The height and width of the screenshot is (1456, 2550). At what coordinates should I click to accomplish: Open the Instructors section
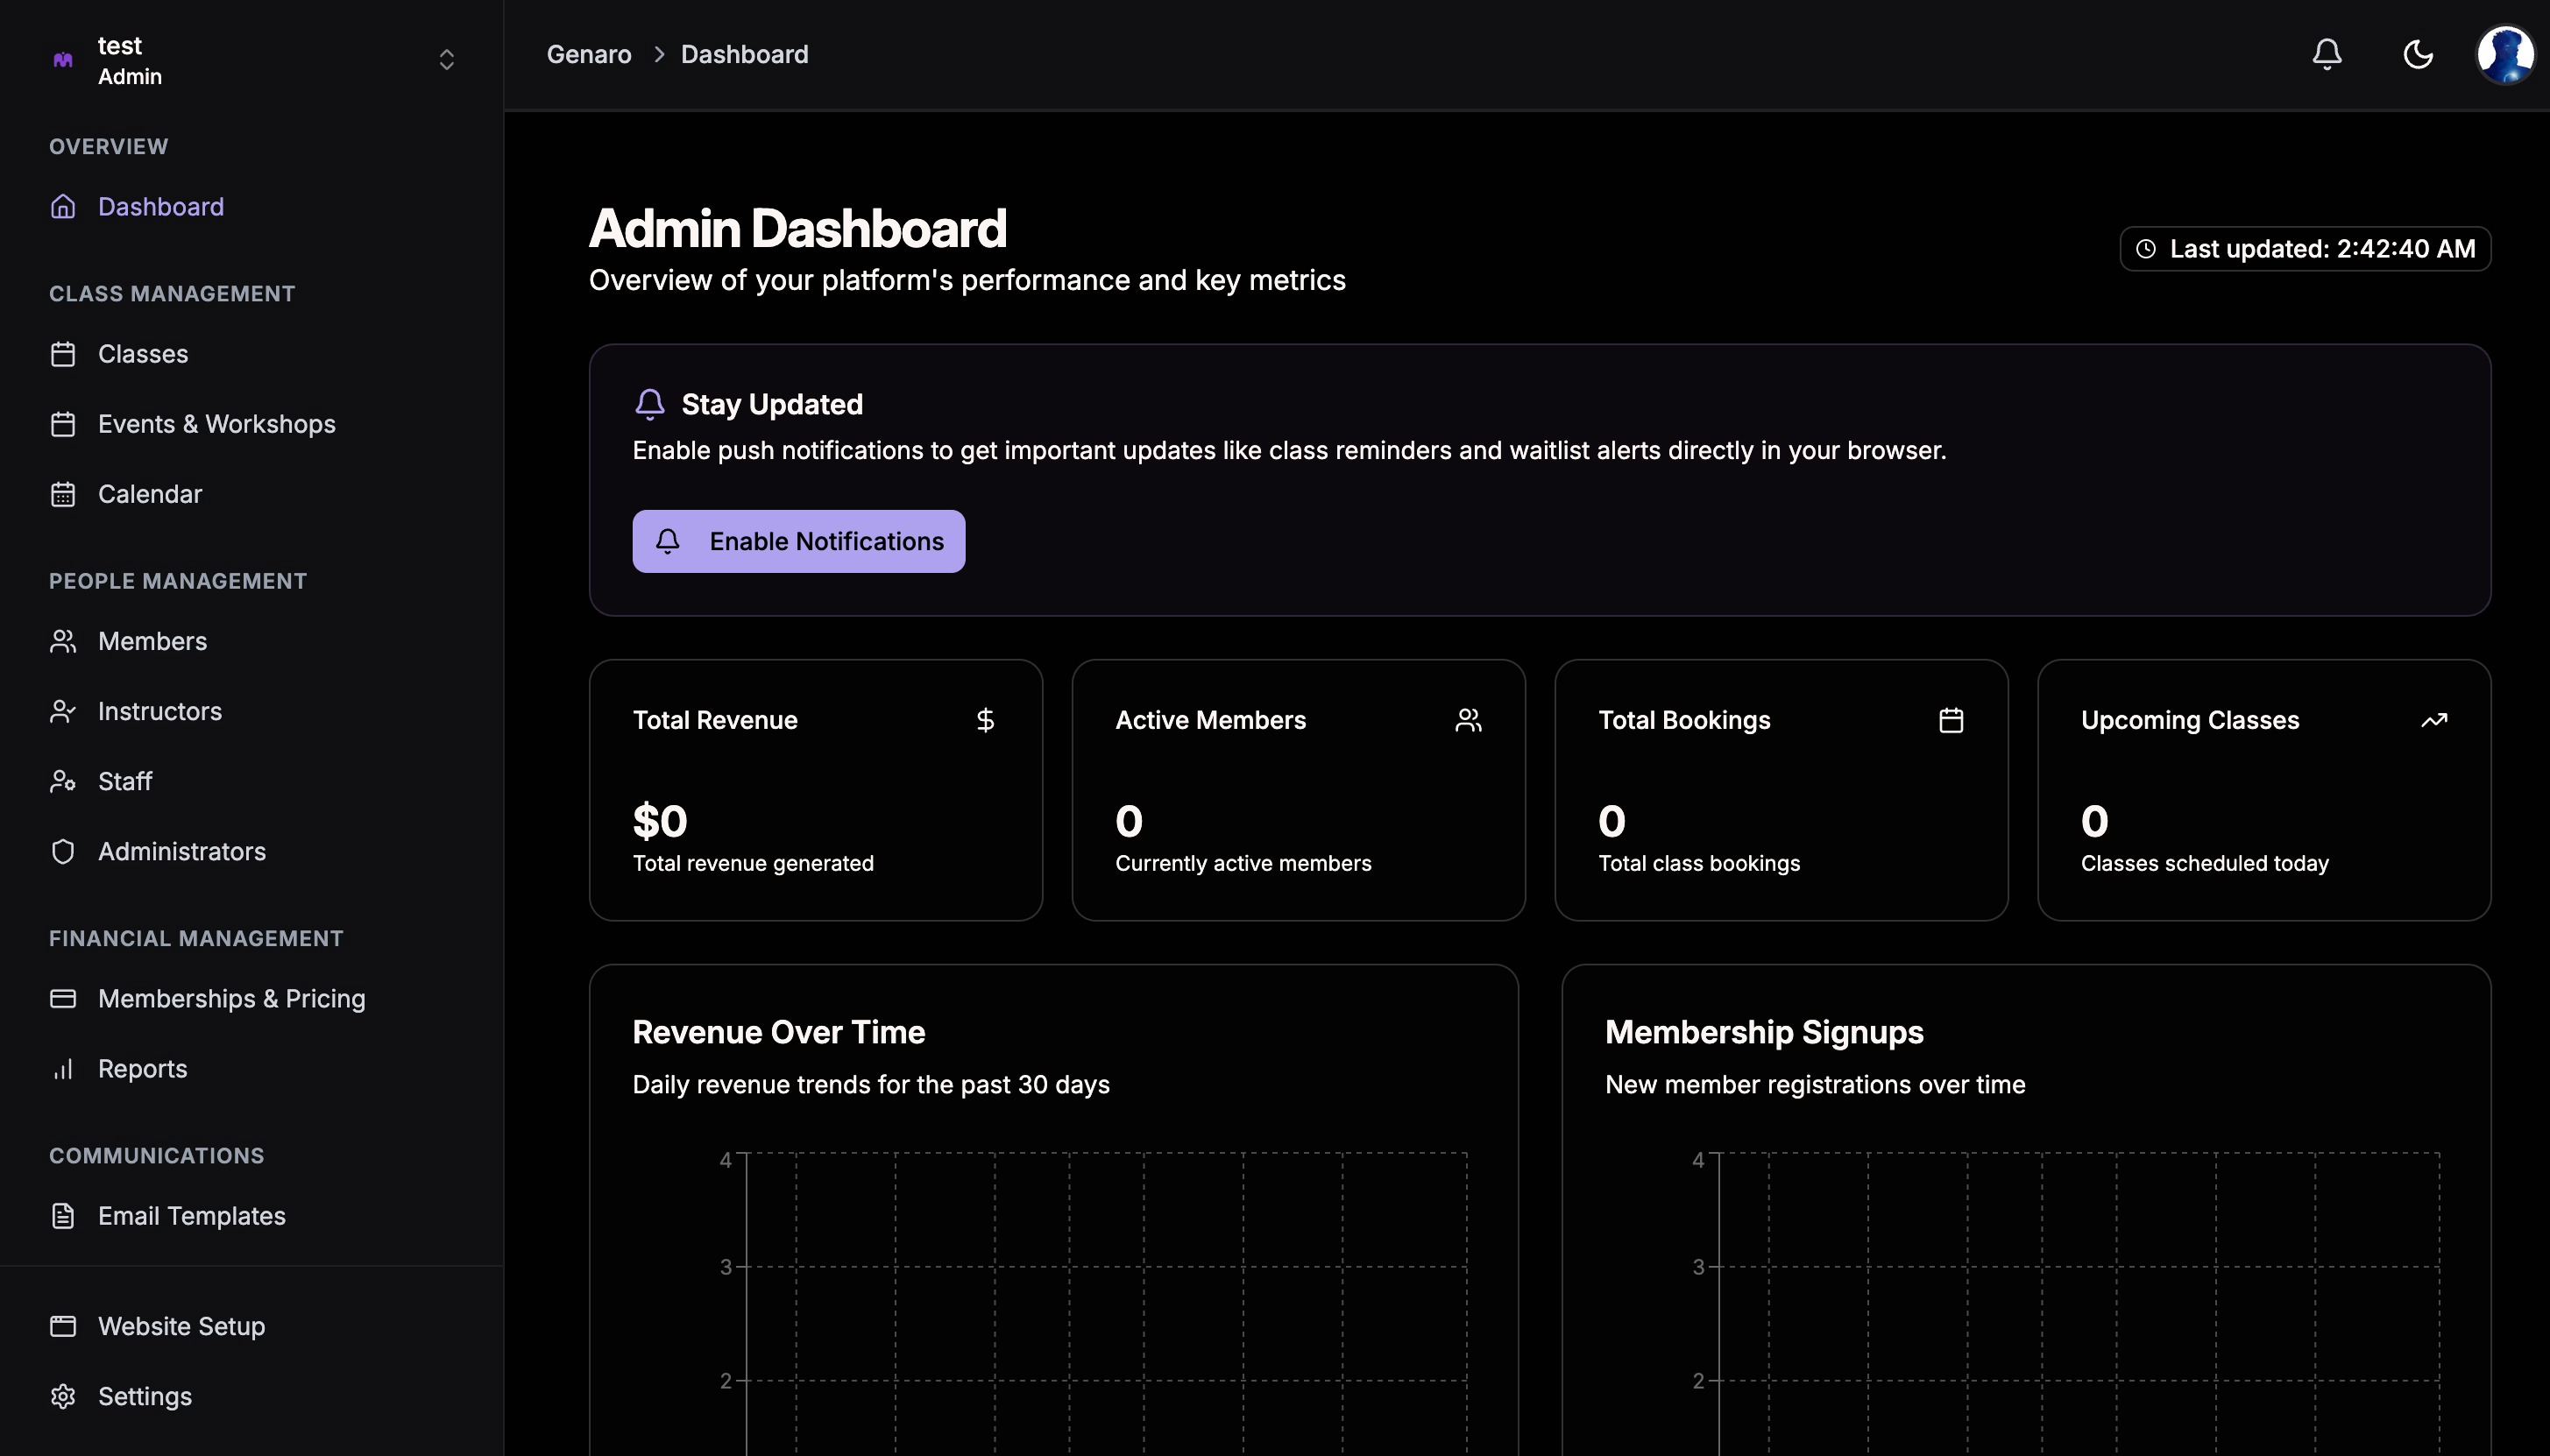[159, 711]
